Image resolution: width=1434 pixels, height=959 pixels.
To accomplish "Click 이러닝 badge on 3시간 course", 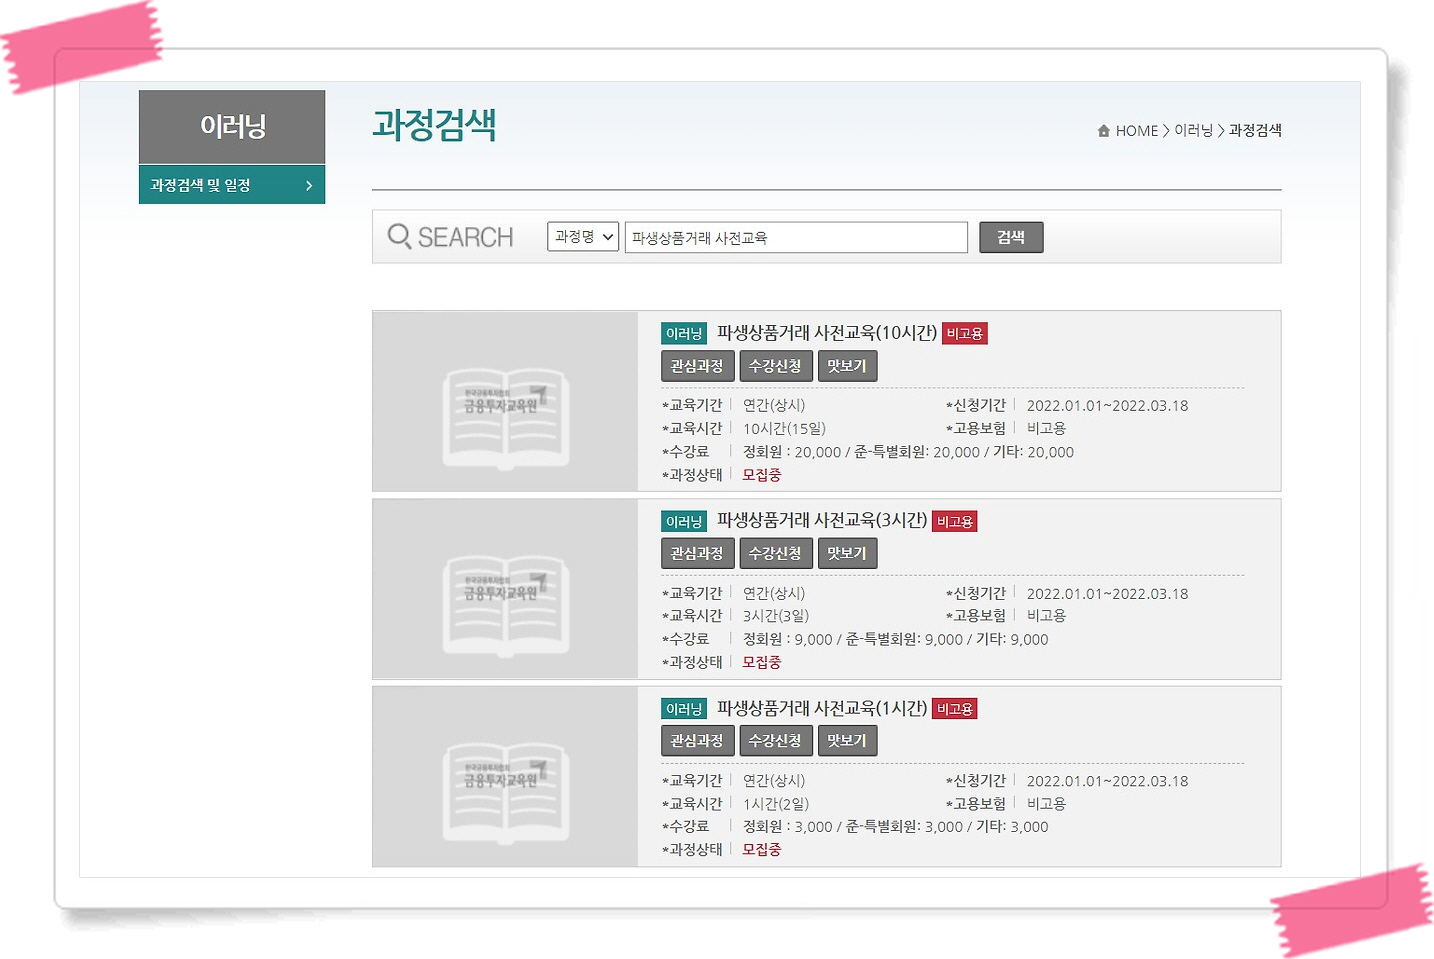I will (684, 522).
